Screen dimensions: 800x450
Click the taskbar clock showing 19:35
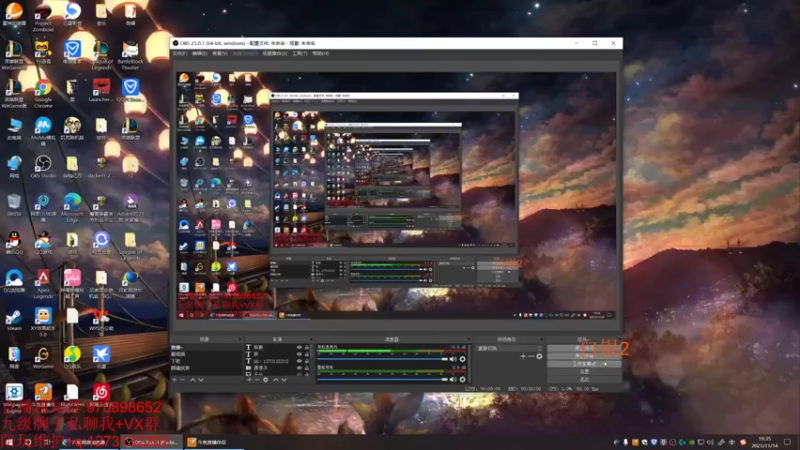pyautogui.click(x=765, y=442)
